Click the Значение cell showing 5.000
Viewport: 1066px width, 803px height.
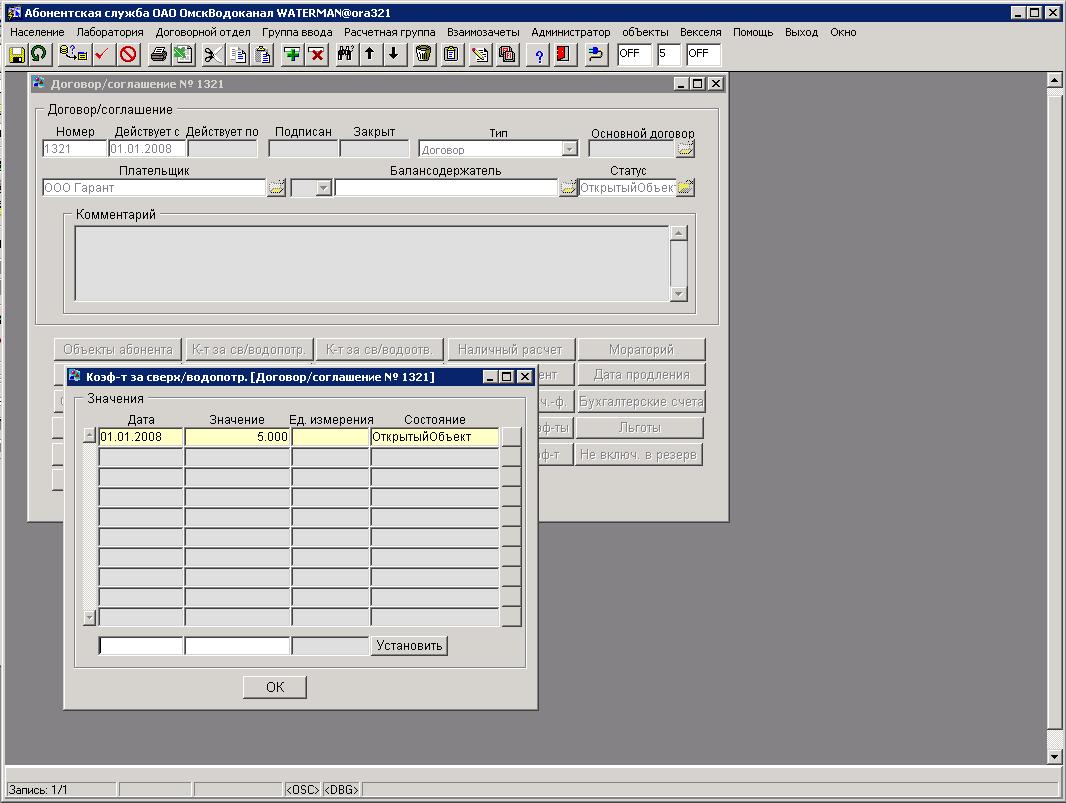pyautogui.click(x=237, y=437)
